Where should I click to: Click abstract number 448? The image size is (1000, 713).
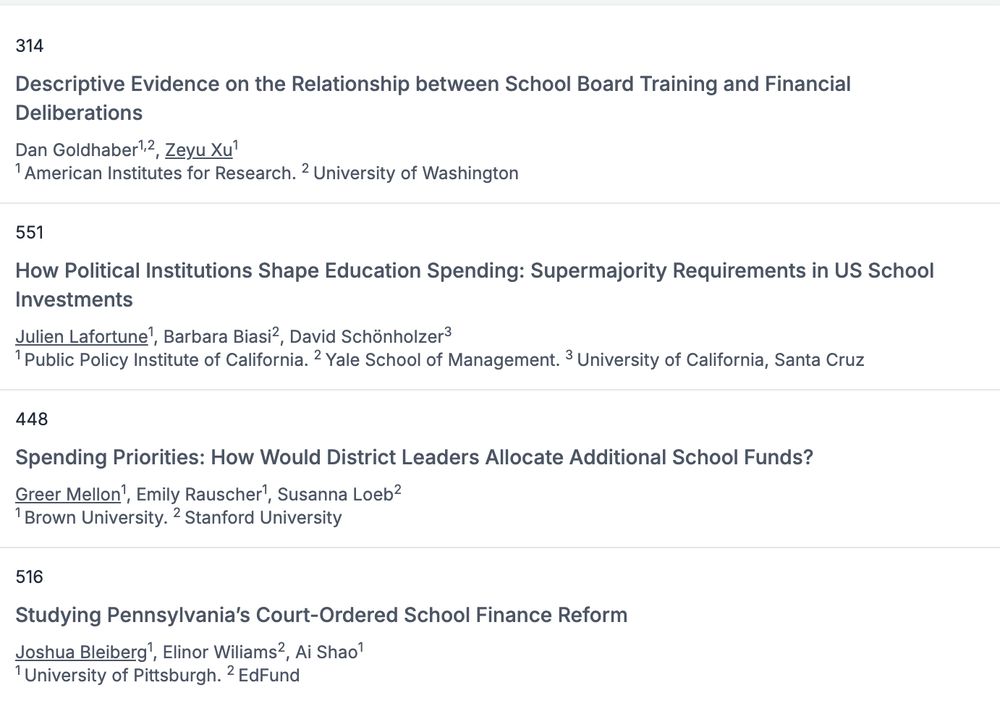point(31,419)
